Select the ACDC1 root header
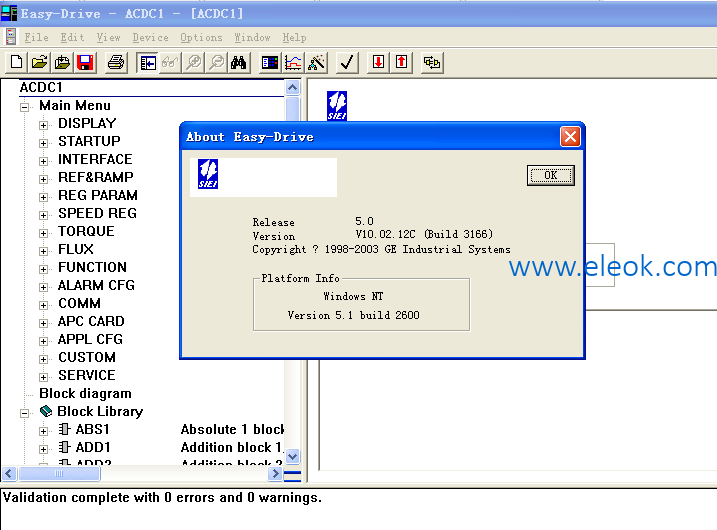717x530 pixels. click(41, 87)
